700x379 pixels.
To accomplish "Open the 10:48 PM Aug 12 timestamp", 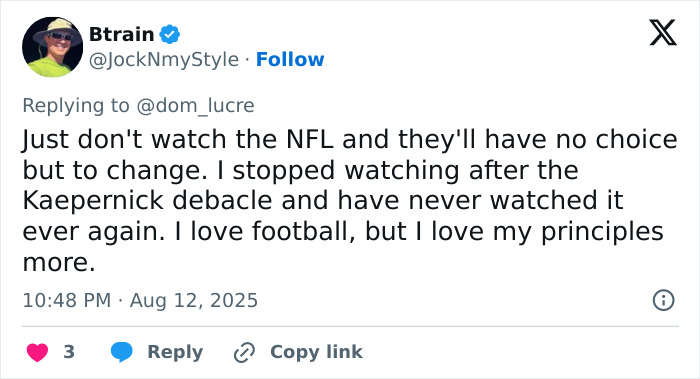I will coord(140,300).
